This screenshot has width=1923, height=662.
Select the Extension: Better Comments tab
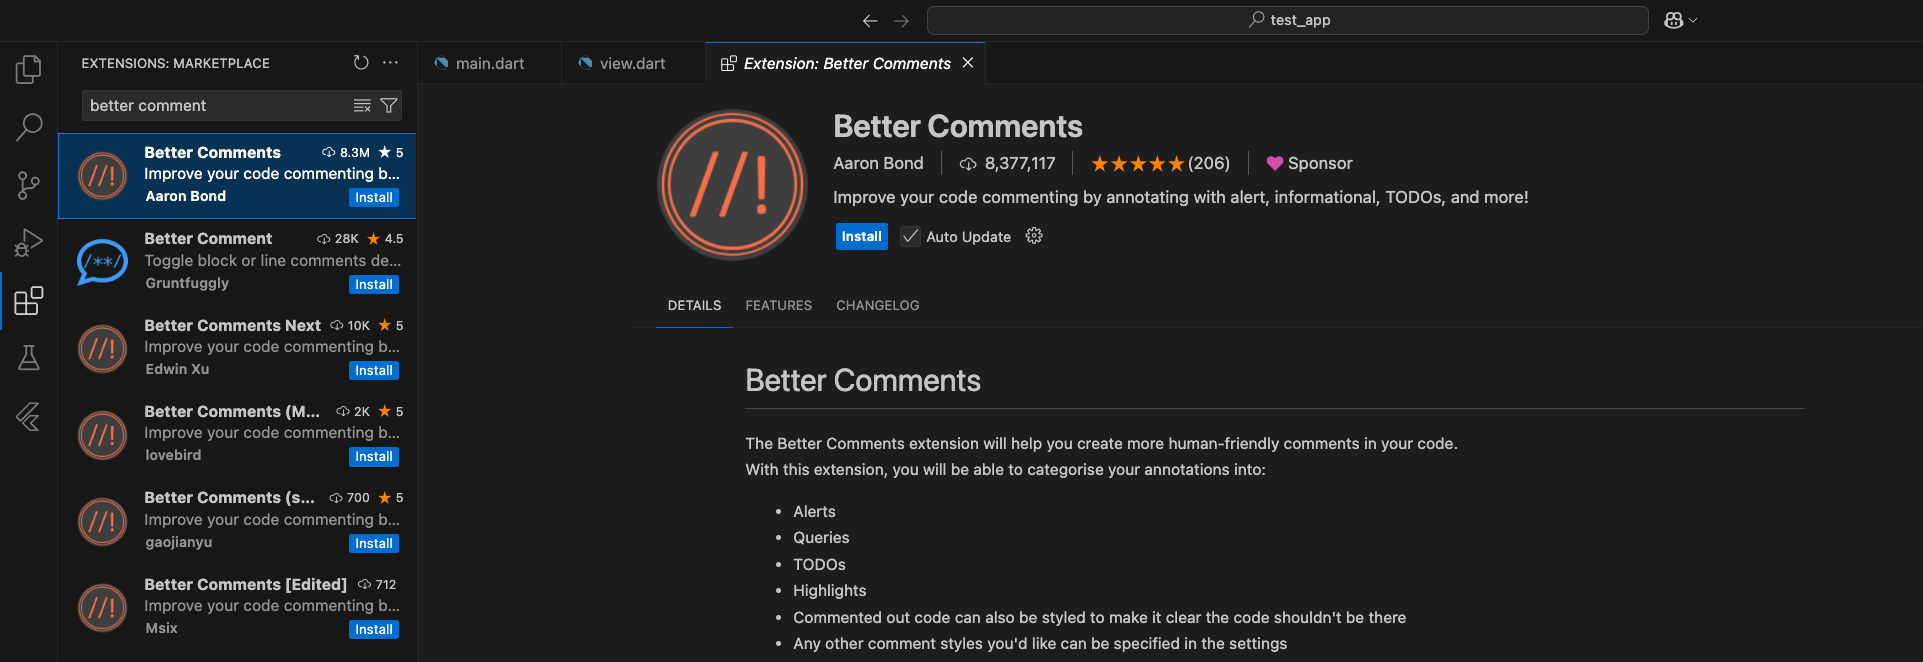(x=846, y=63)
